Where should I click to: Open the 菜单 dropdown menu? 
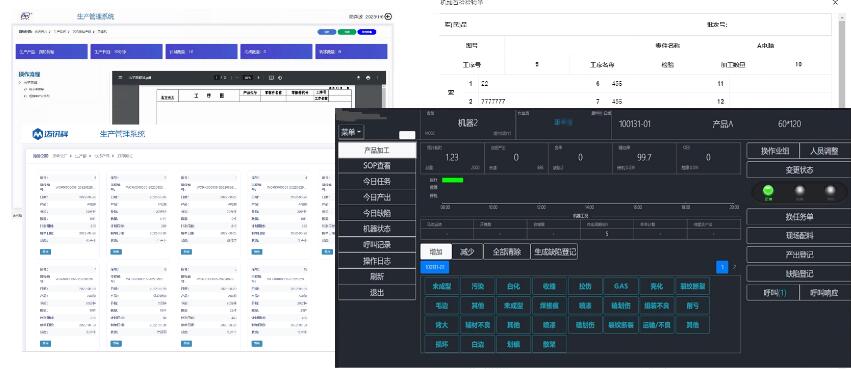coord(351,132)
